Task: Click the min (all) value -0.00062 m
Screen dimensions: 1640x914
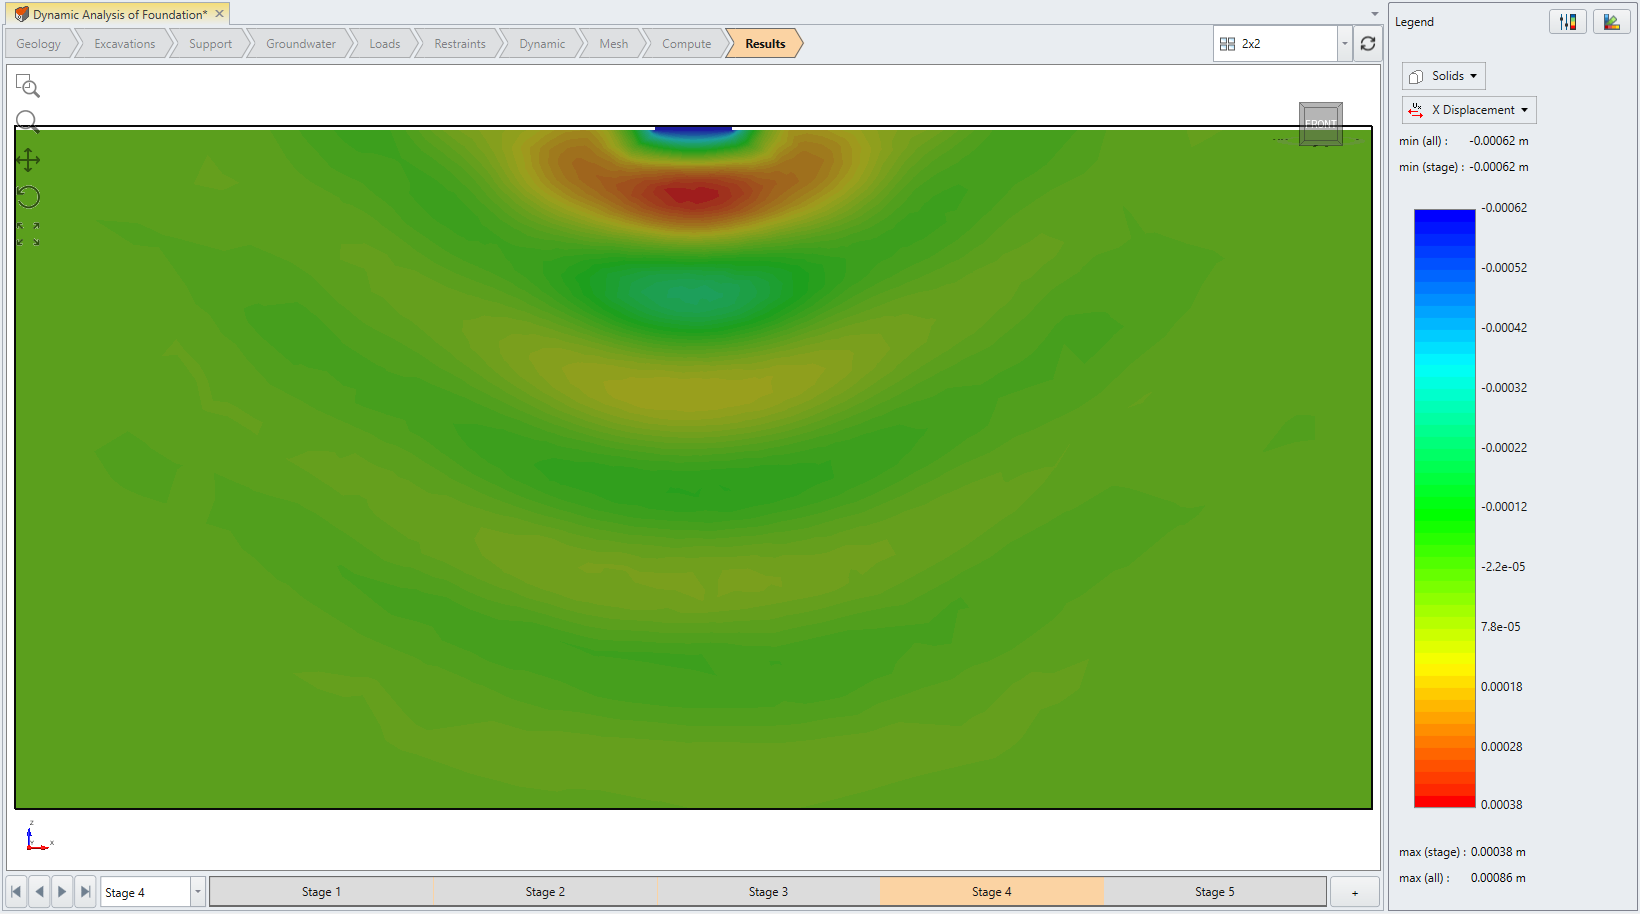Action: click(1499, 141)
